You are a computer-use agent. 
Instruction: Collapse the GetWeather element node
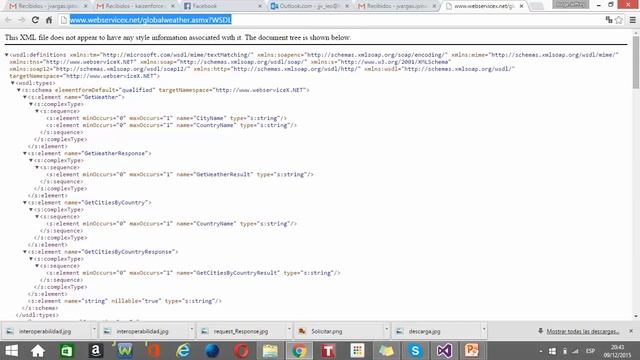tap(25, 97)
